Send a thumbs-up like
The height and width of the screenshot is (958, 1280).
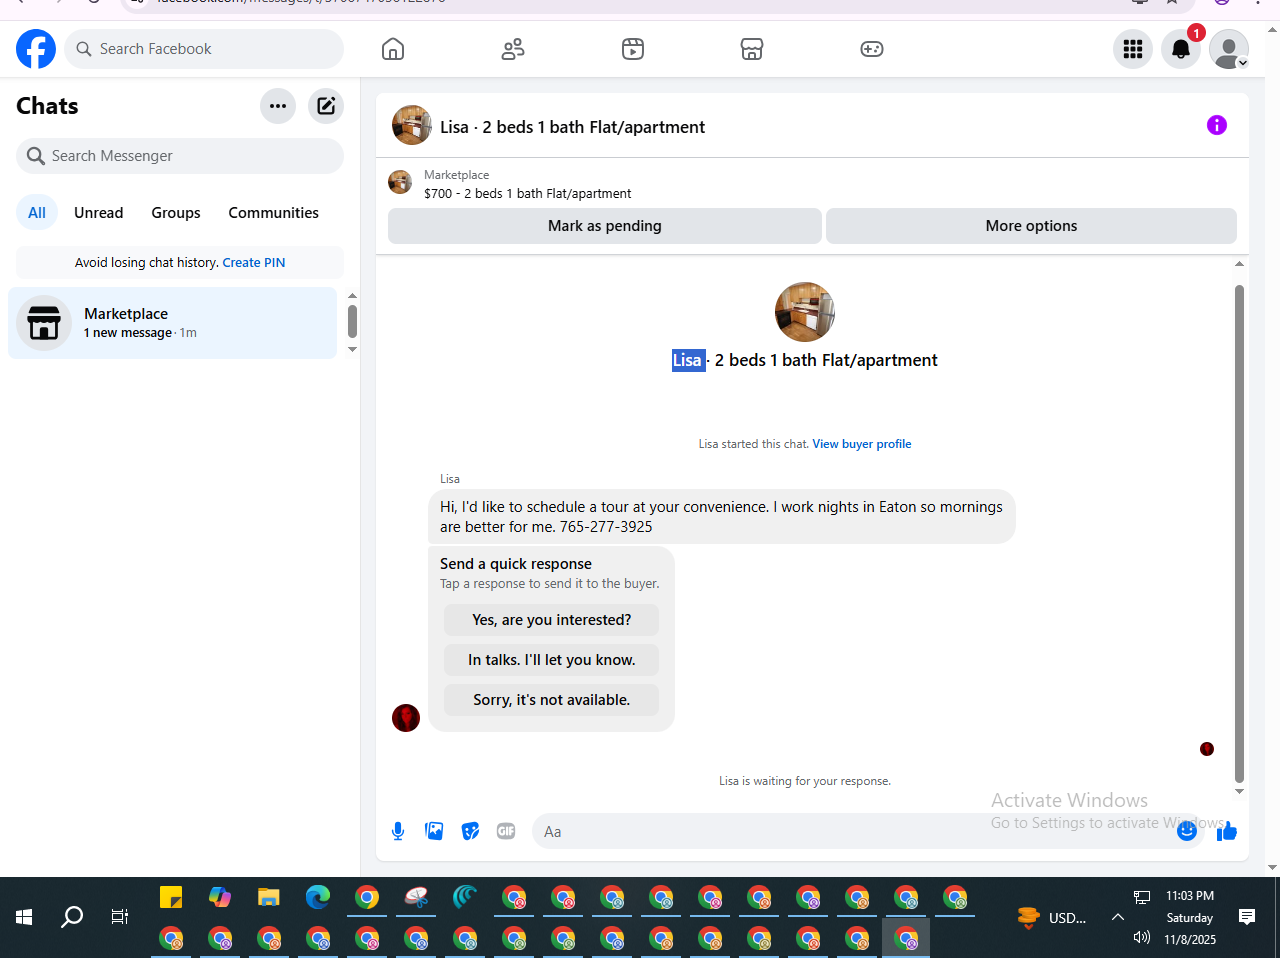(1227, 831)
